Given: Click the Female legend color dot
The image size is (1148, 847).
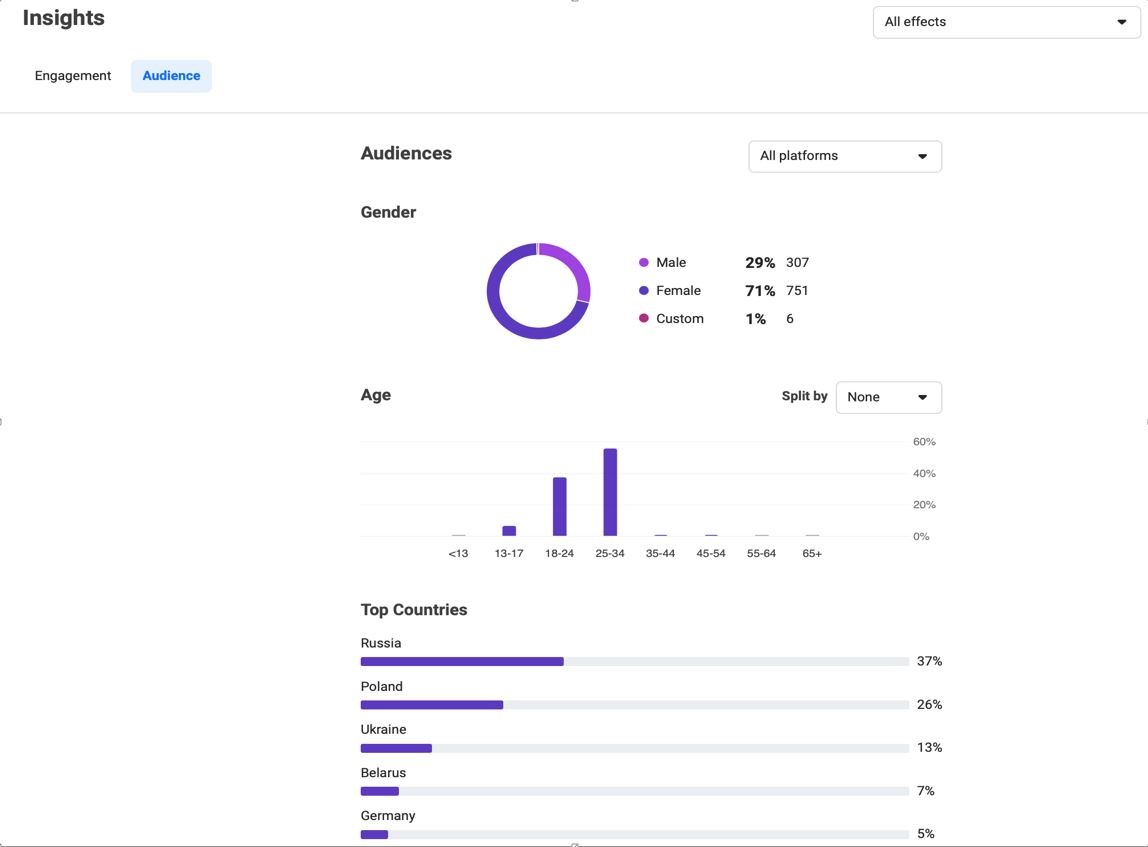Looking at the screenshot, I should [x=644, y=291].
